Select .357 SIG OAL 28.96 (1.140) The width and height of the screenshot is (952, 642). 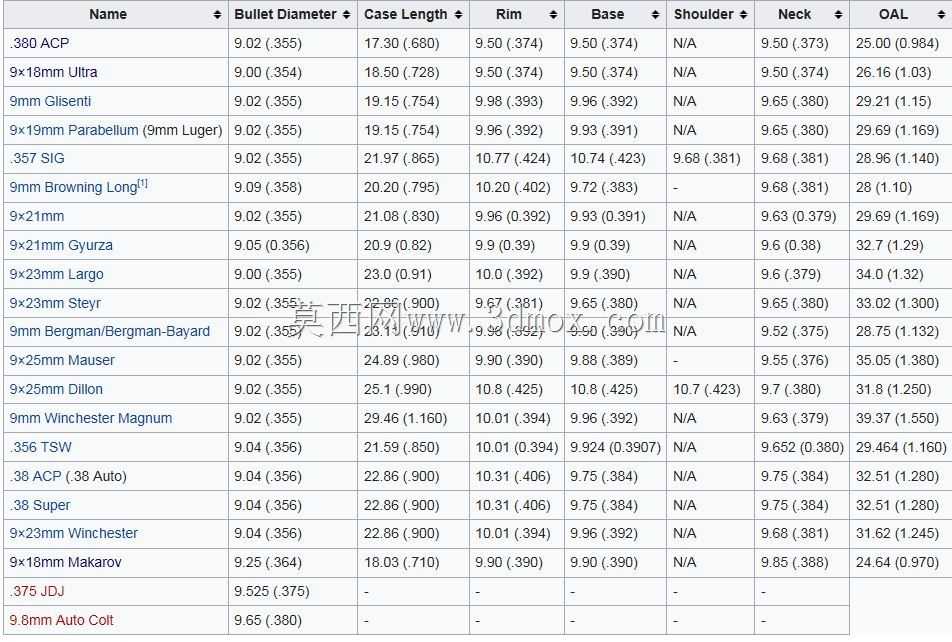[x=897, y=159]
